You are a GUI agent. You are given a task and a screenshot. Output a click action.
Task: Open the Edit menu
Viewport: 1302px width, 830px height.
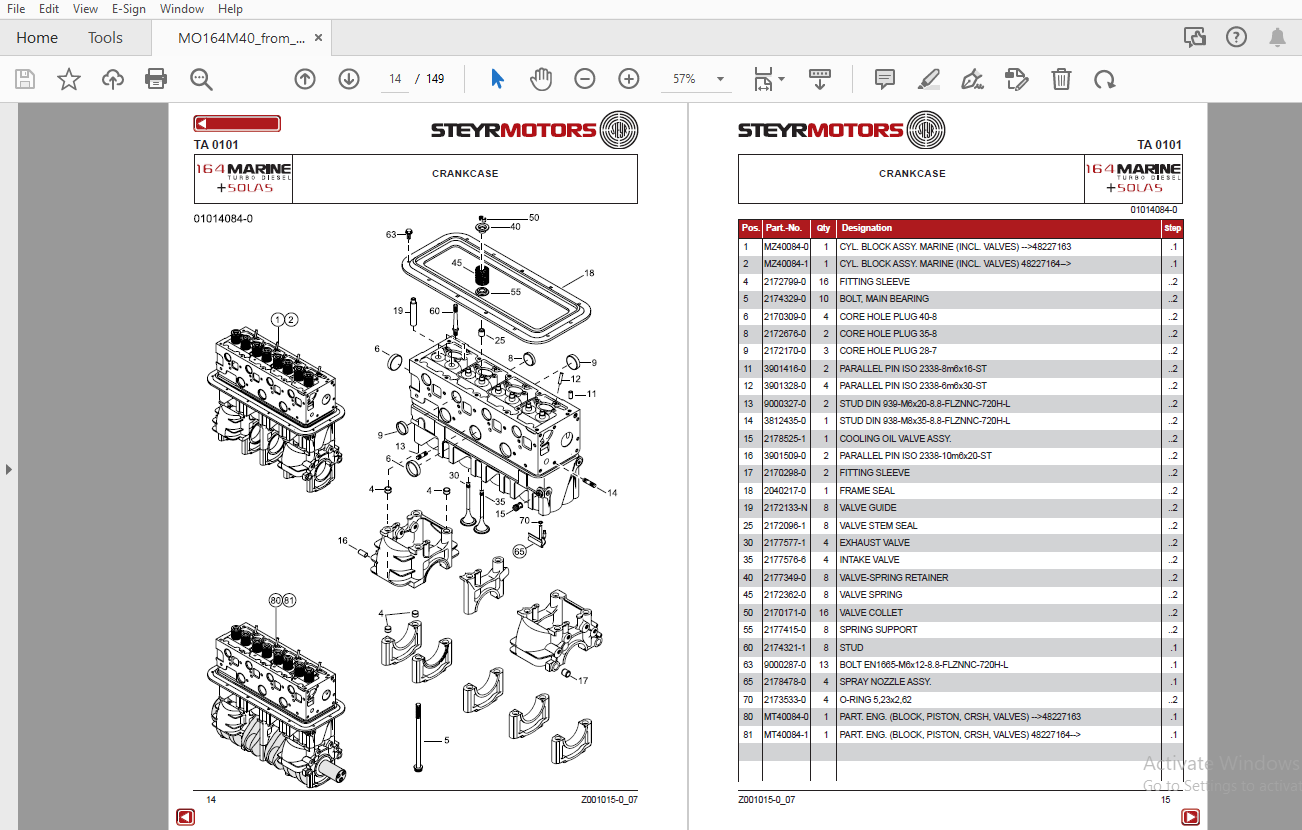coord(49,9)
